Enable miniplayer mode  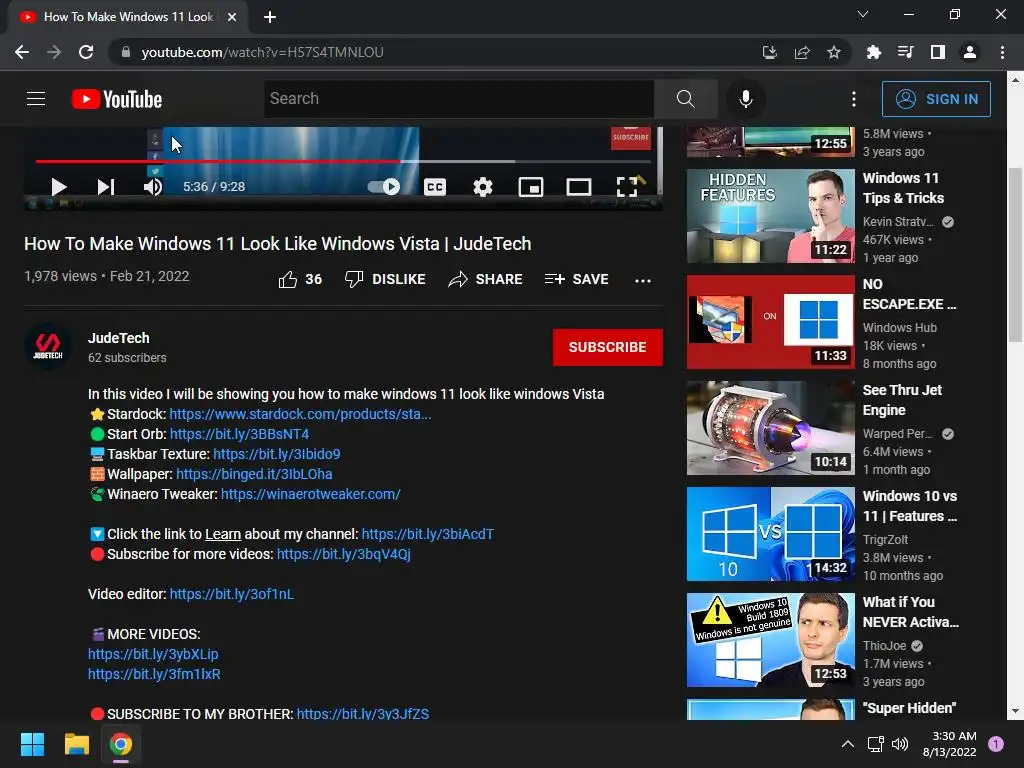pos(530,187)
